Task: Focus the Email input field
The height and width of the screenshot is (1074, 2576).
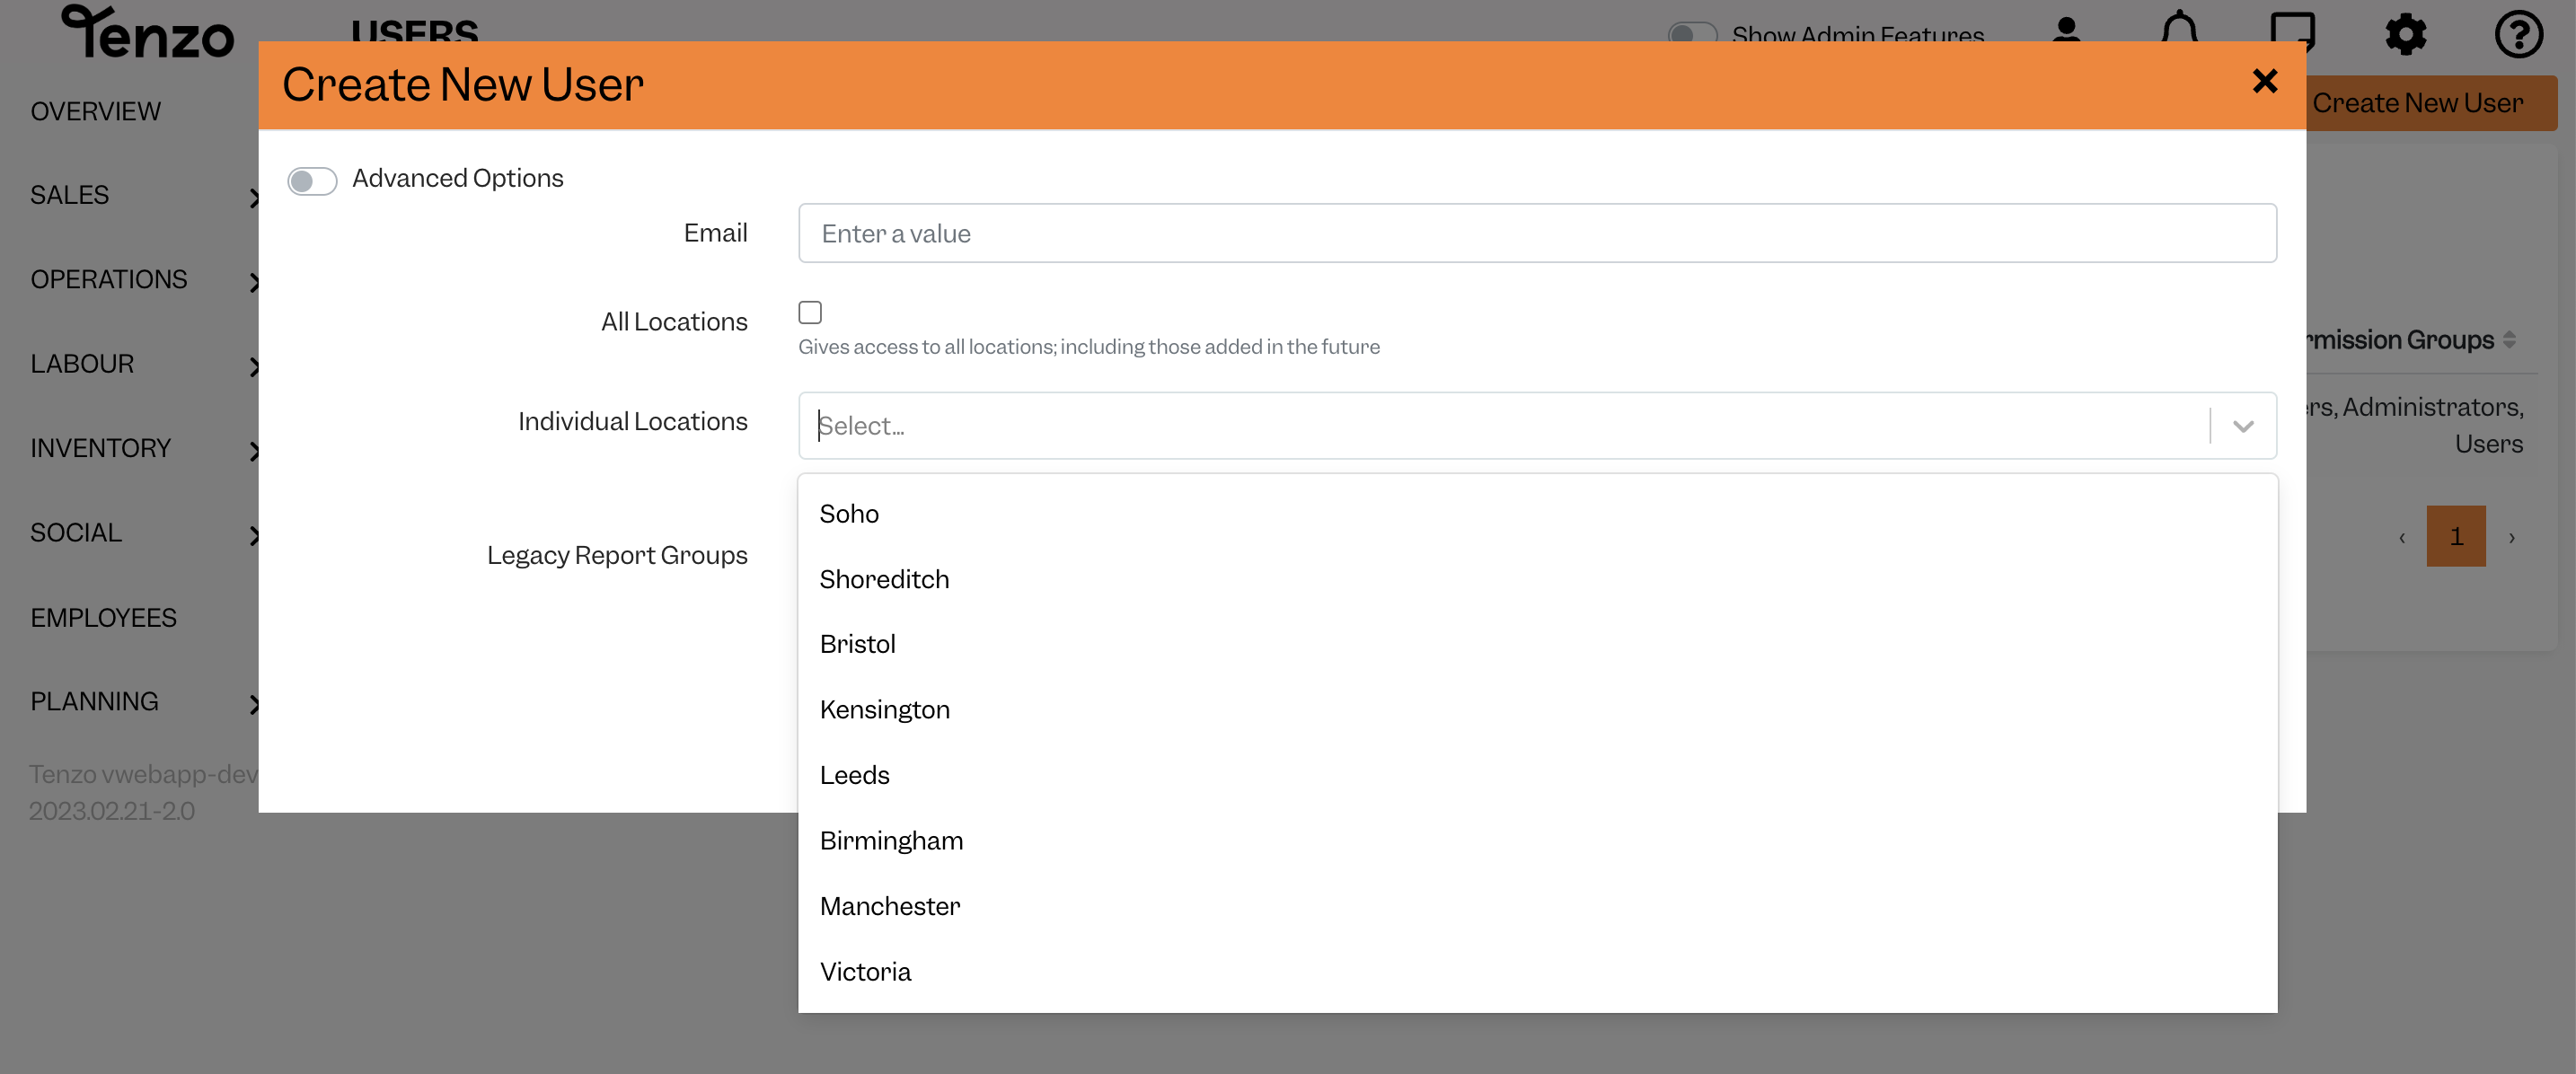Action: (1537, 233)
